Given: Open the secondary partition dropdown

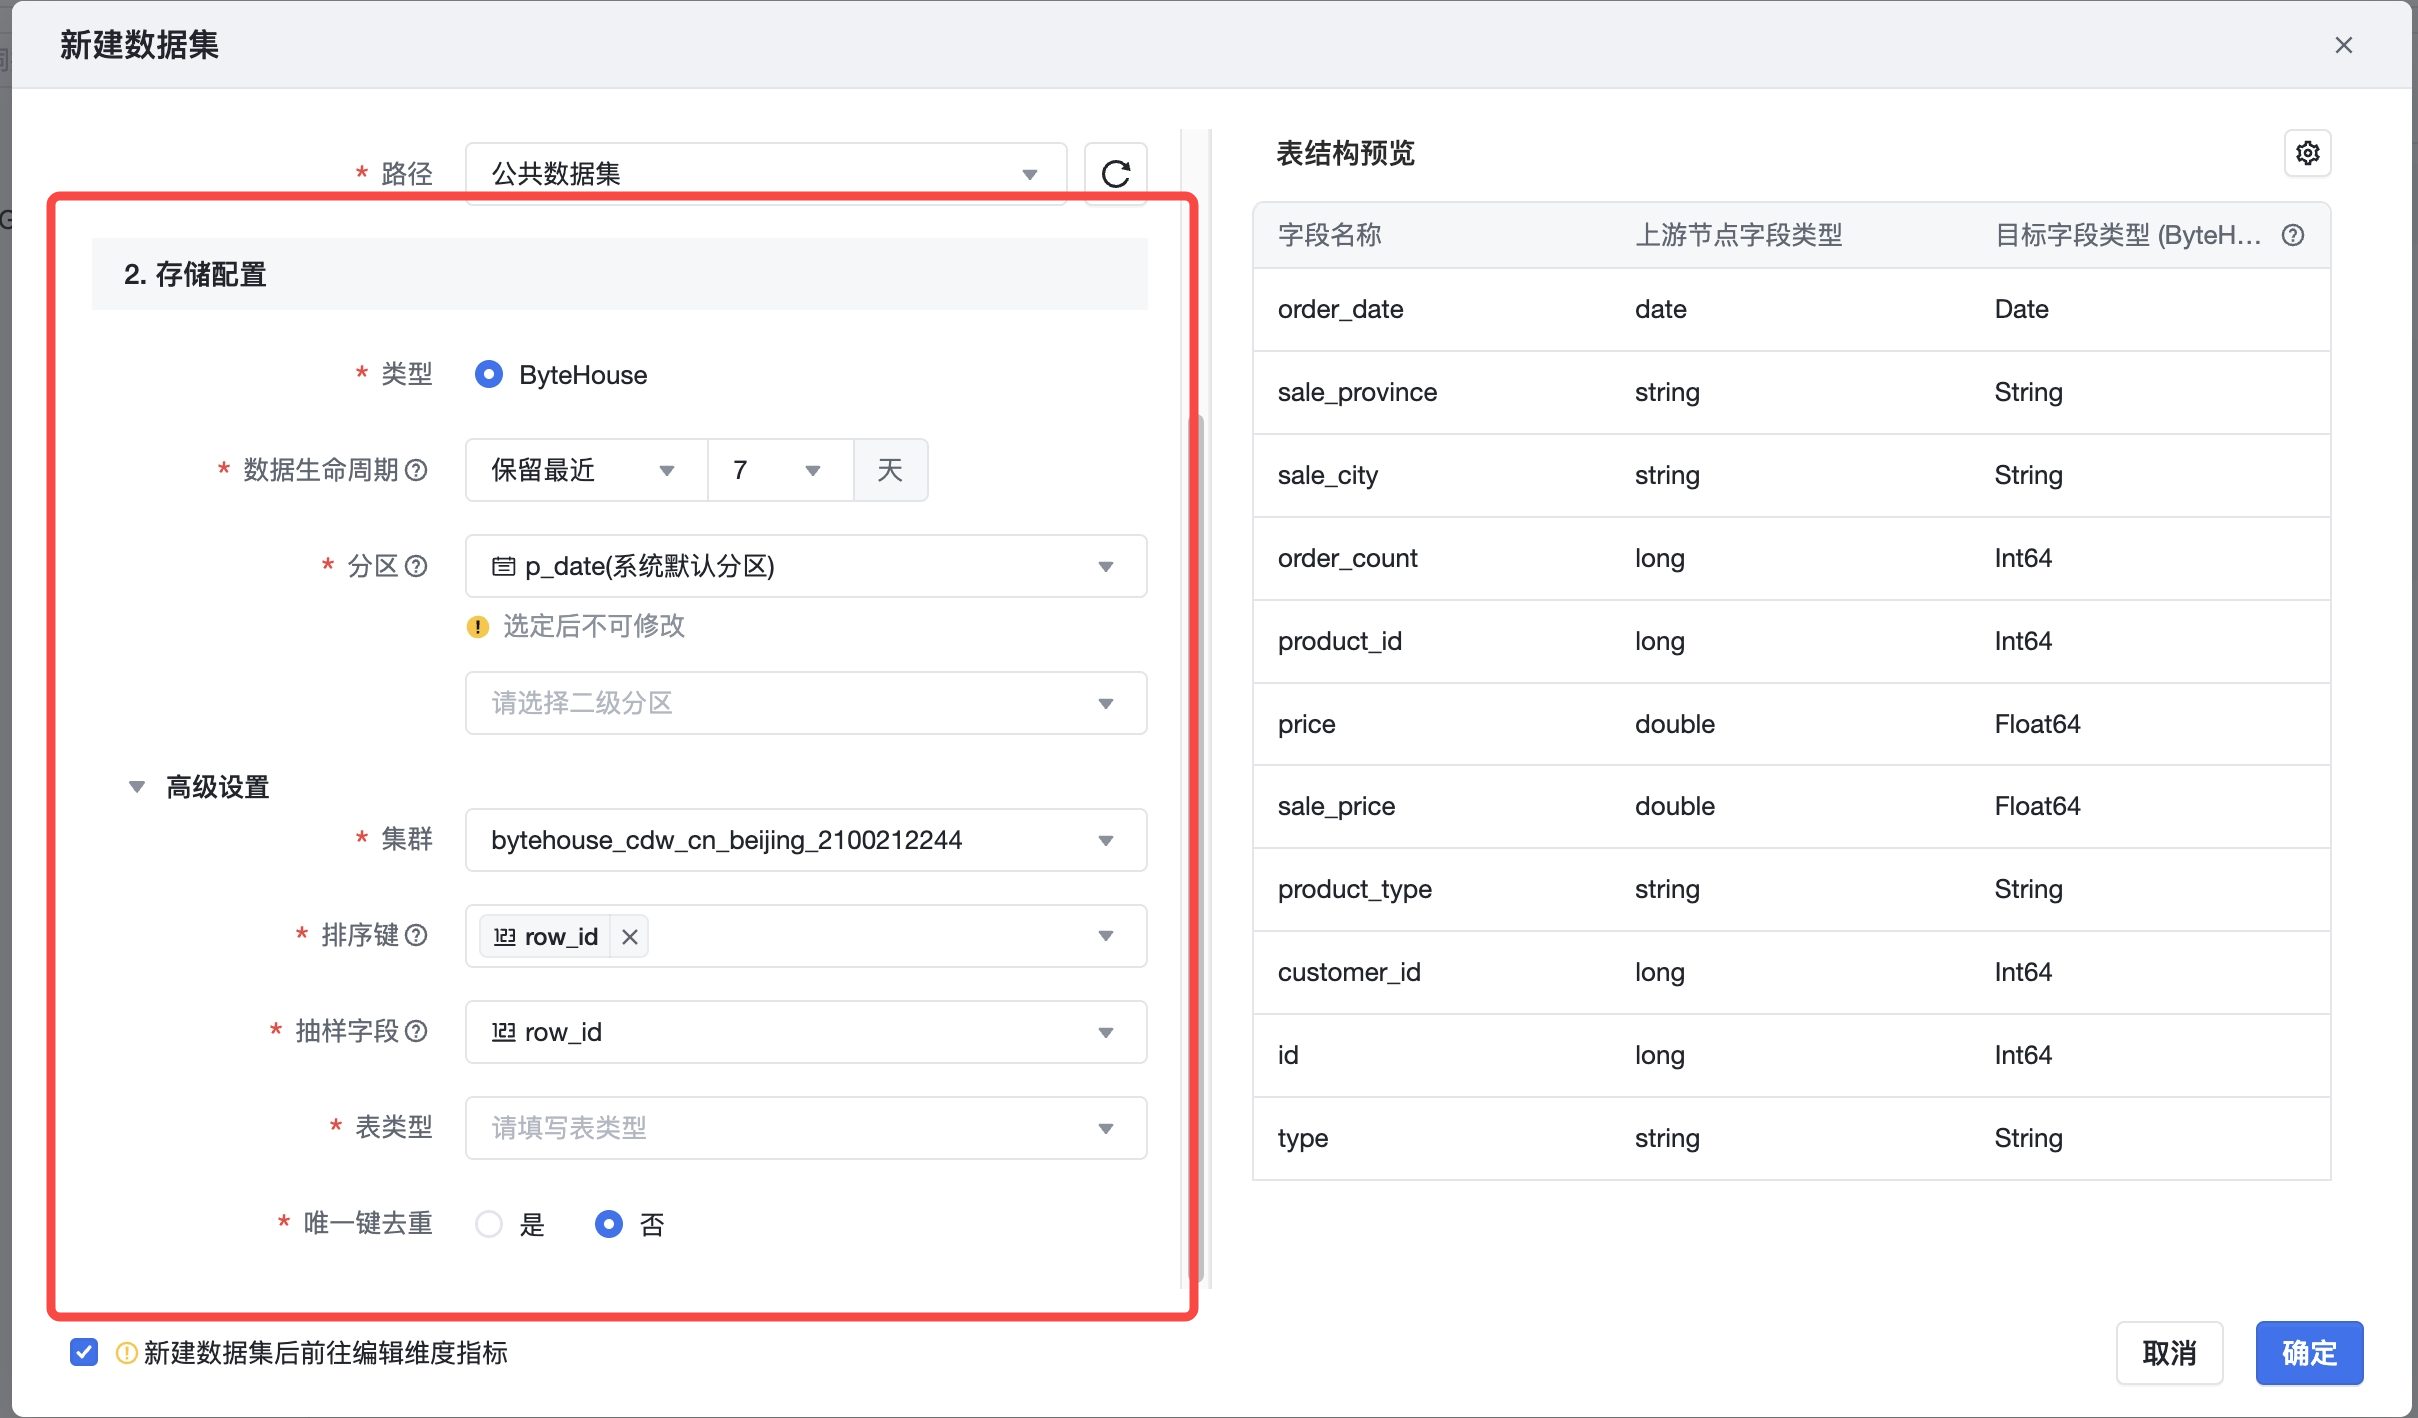Looking at the screenshot, I should pos(805,703).
